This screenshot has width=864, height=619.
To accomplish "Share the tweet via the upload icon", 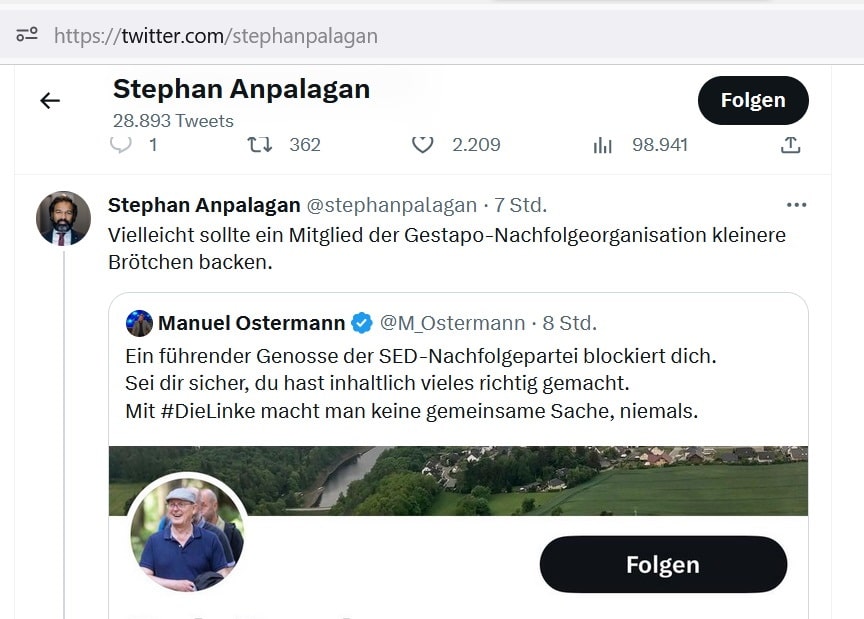I will pos(790,144).
